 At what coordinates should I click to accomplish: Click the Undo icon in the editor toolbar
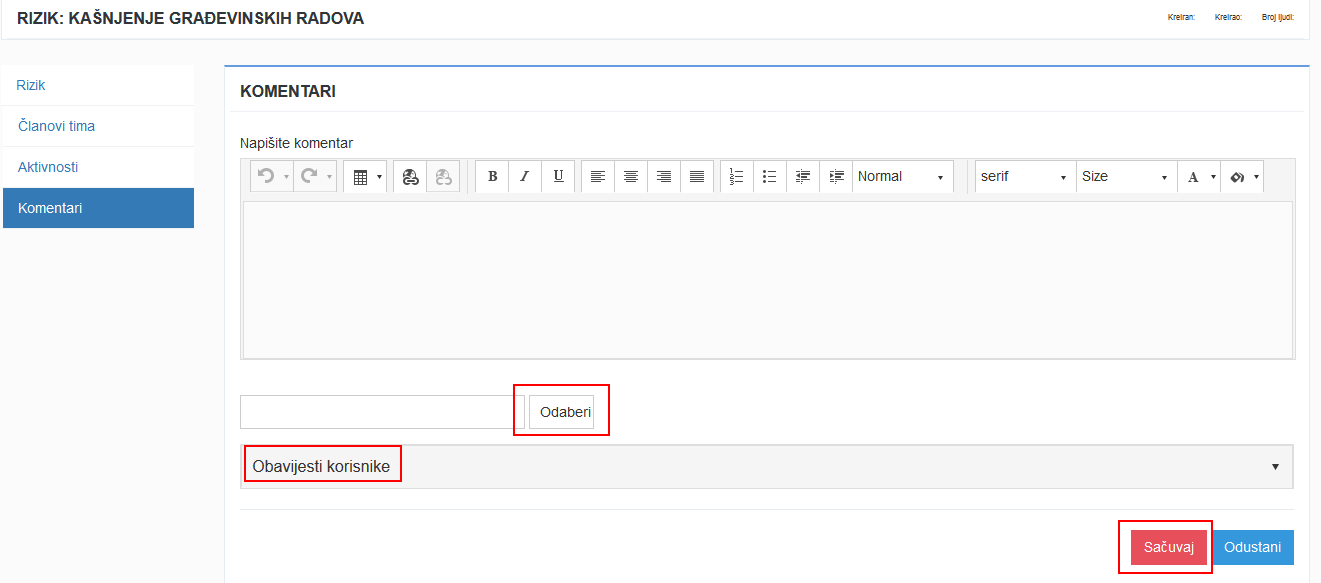pyautogui.click(x=265, y=176)
